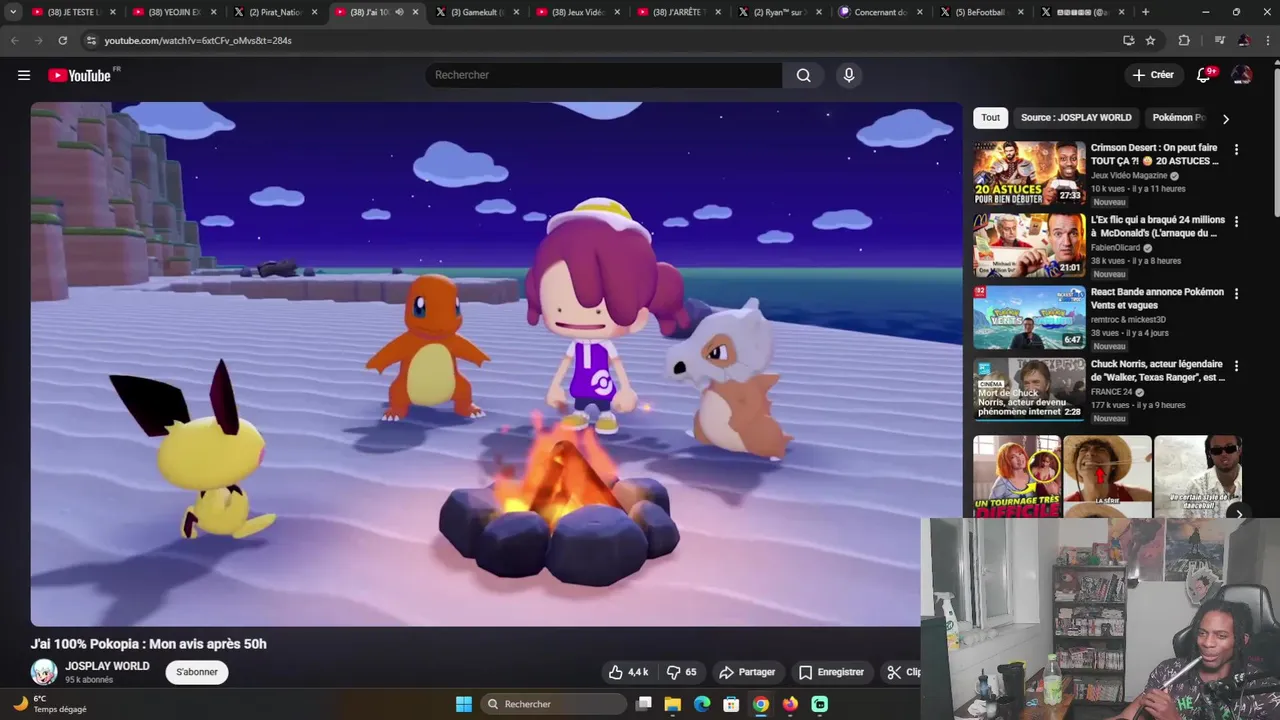Open options for the McDonald's flic video
1280x720 pixels.
[1236, 222]
